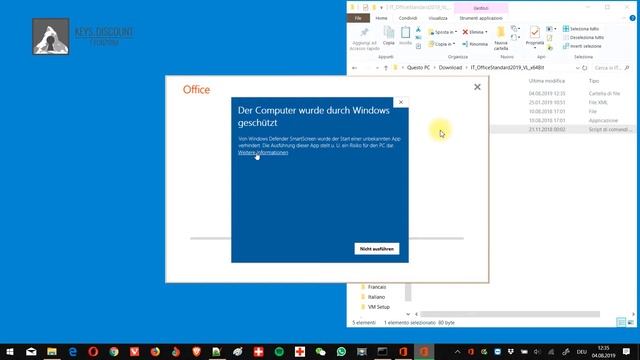Click the Aggiungi ad Accesso rapido pin icon
This screenshot has width=640, height=360.
coord(364,33)
